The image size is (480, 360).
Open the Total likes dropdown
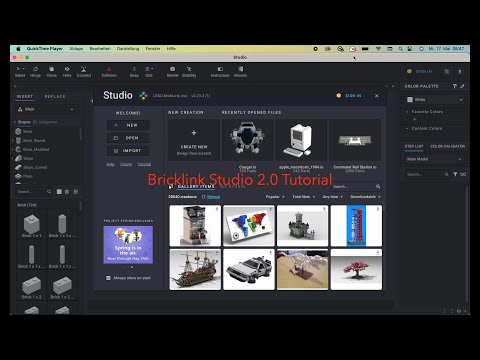point(303,197)
